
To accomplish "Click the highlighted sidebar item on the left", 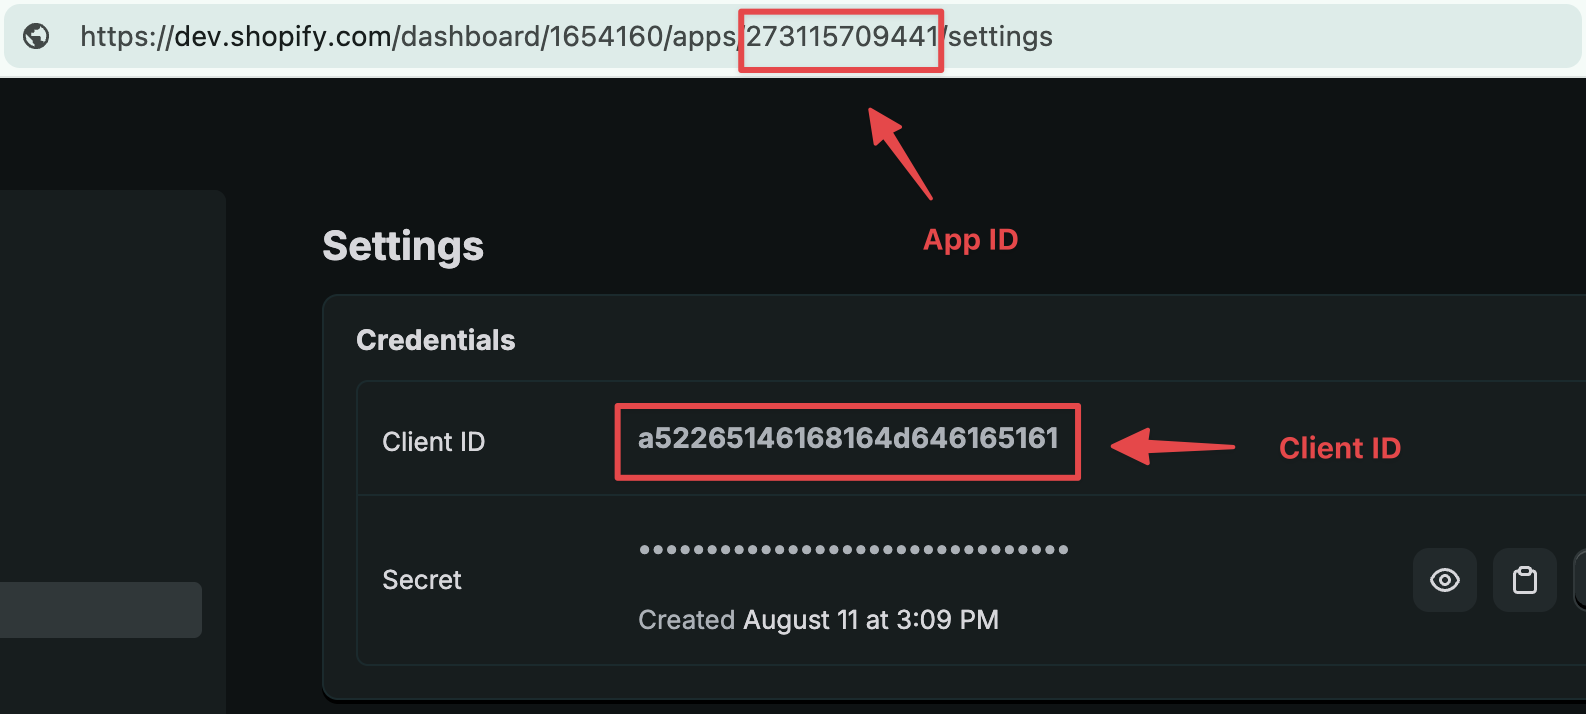I will point(100,610).
